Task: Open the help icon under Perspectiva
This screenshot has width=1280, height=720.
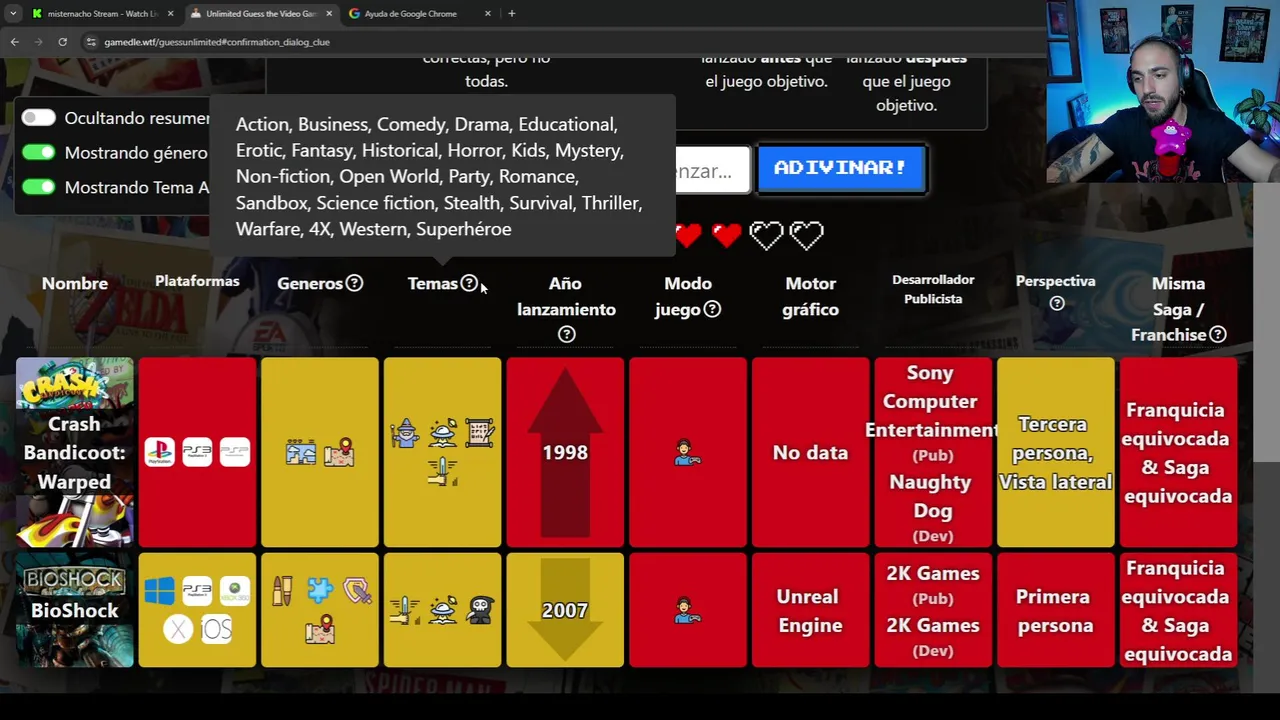Action: point(1056,304)
